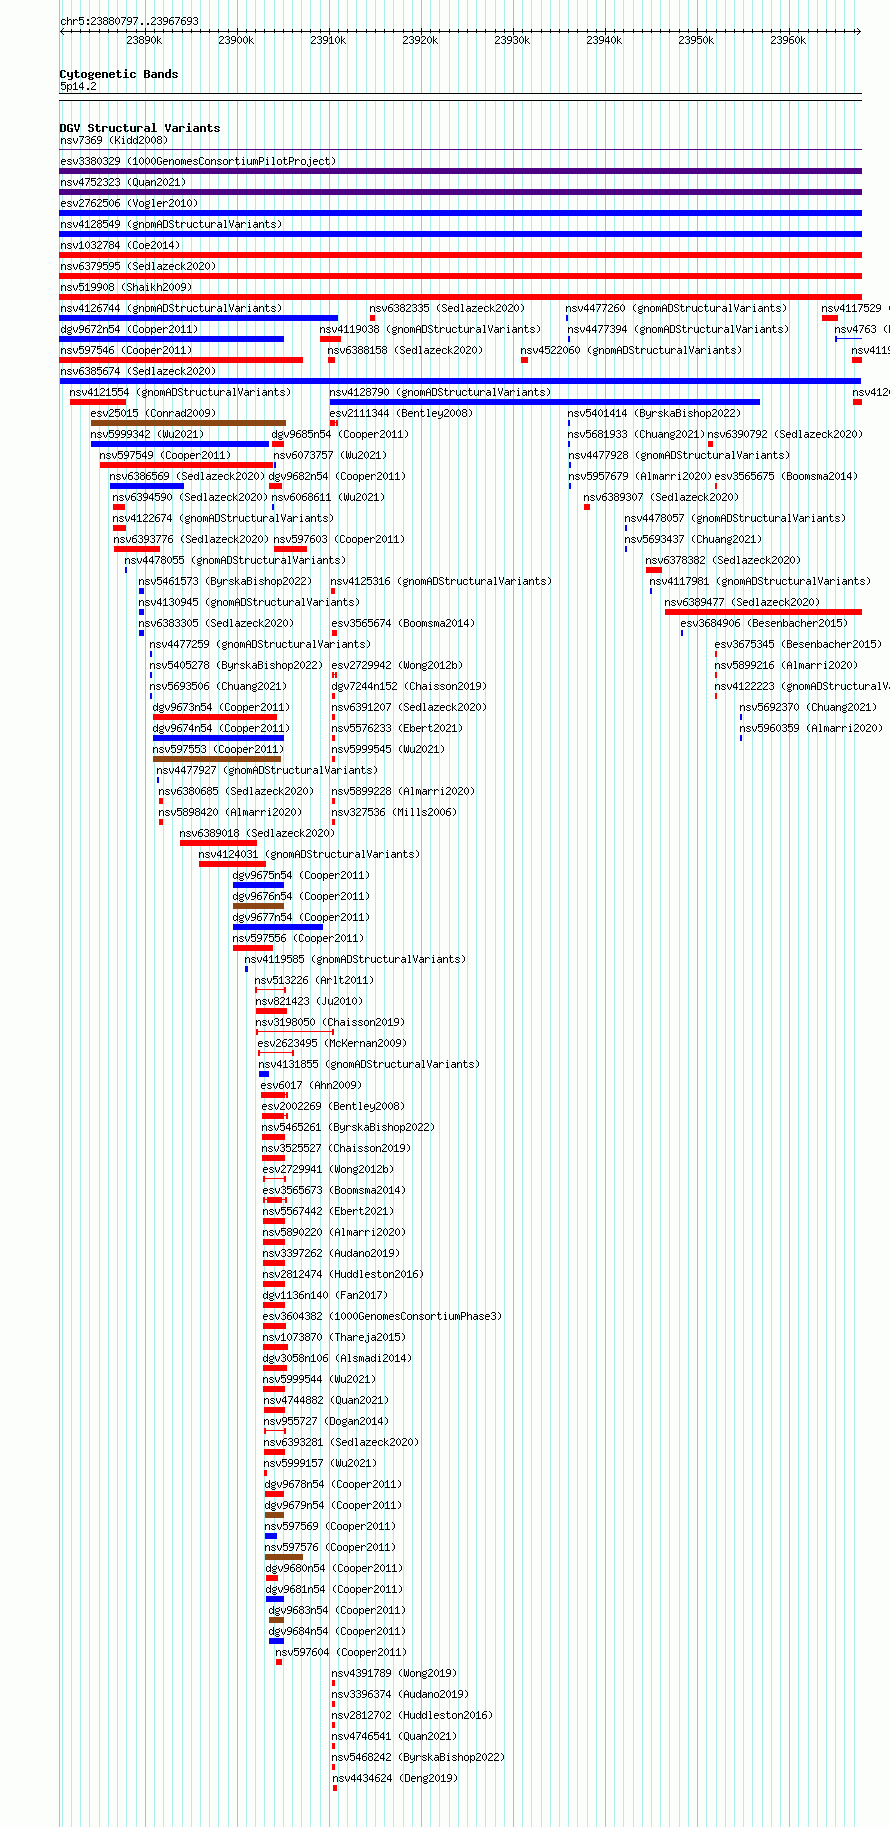Click nsv4434624 (Deng2019) label
Screen dimensions: 890x1827
click(394, 1778)
